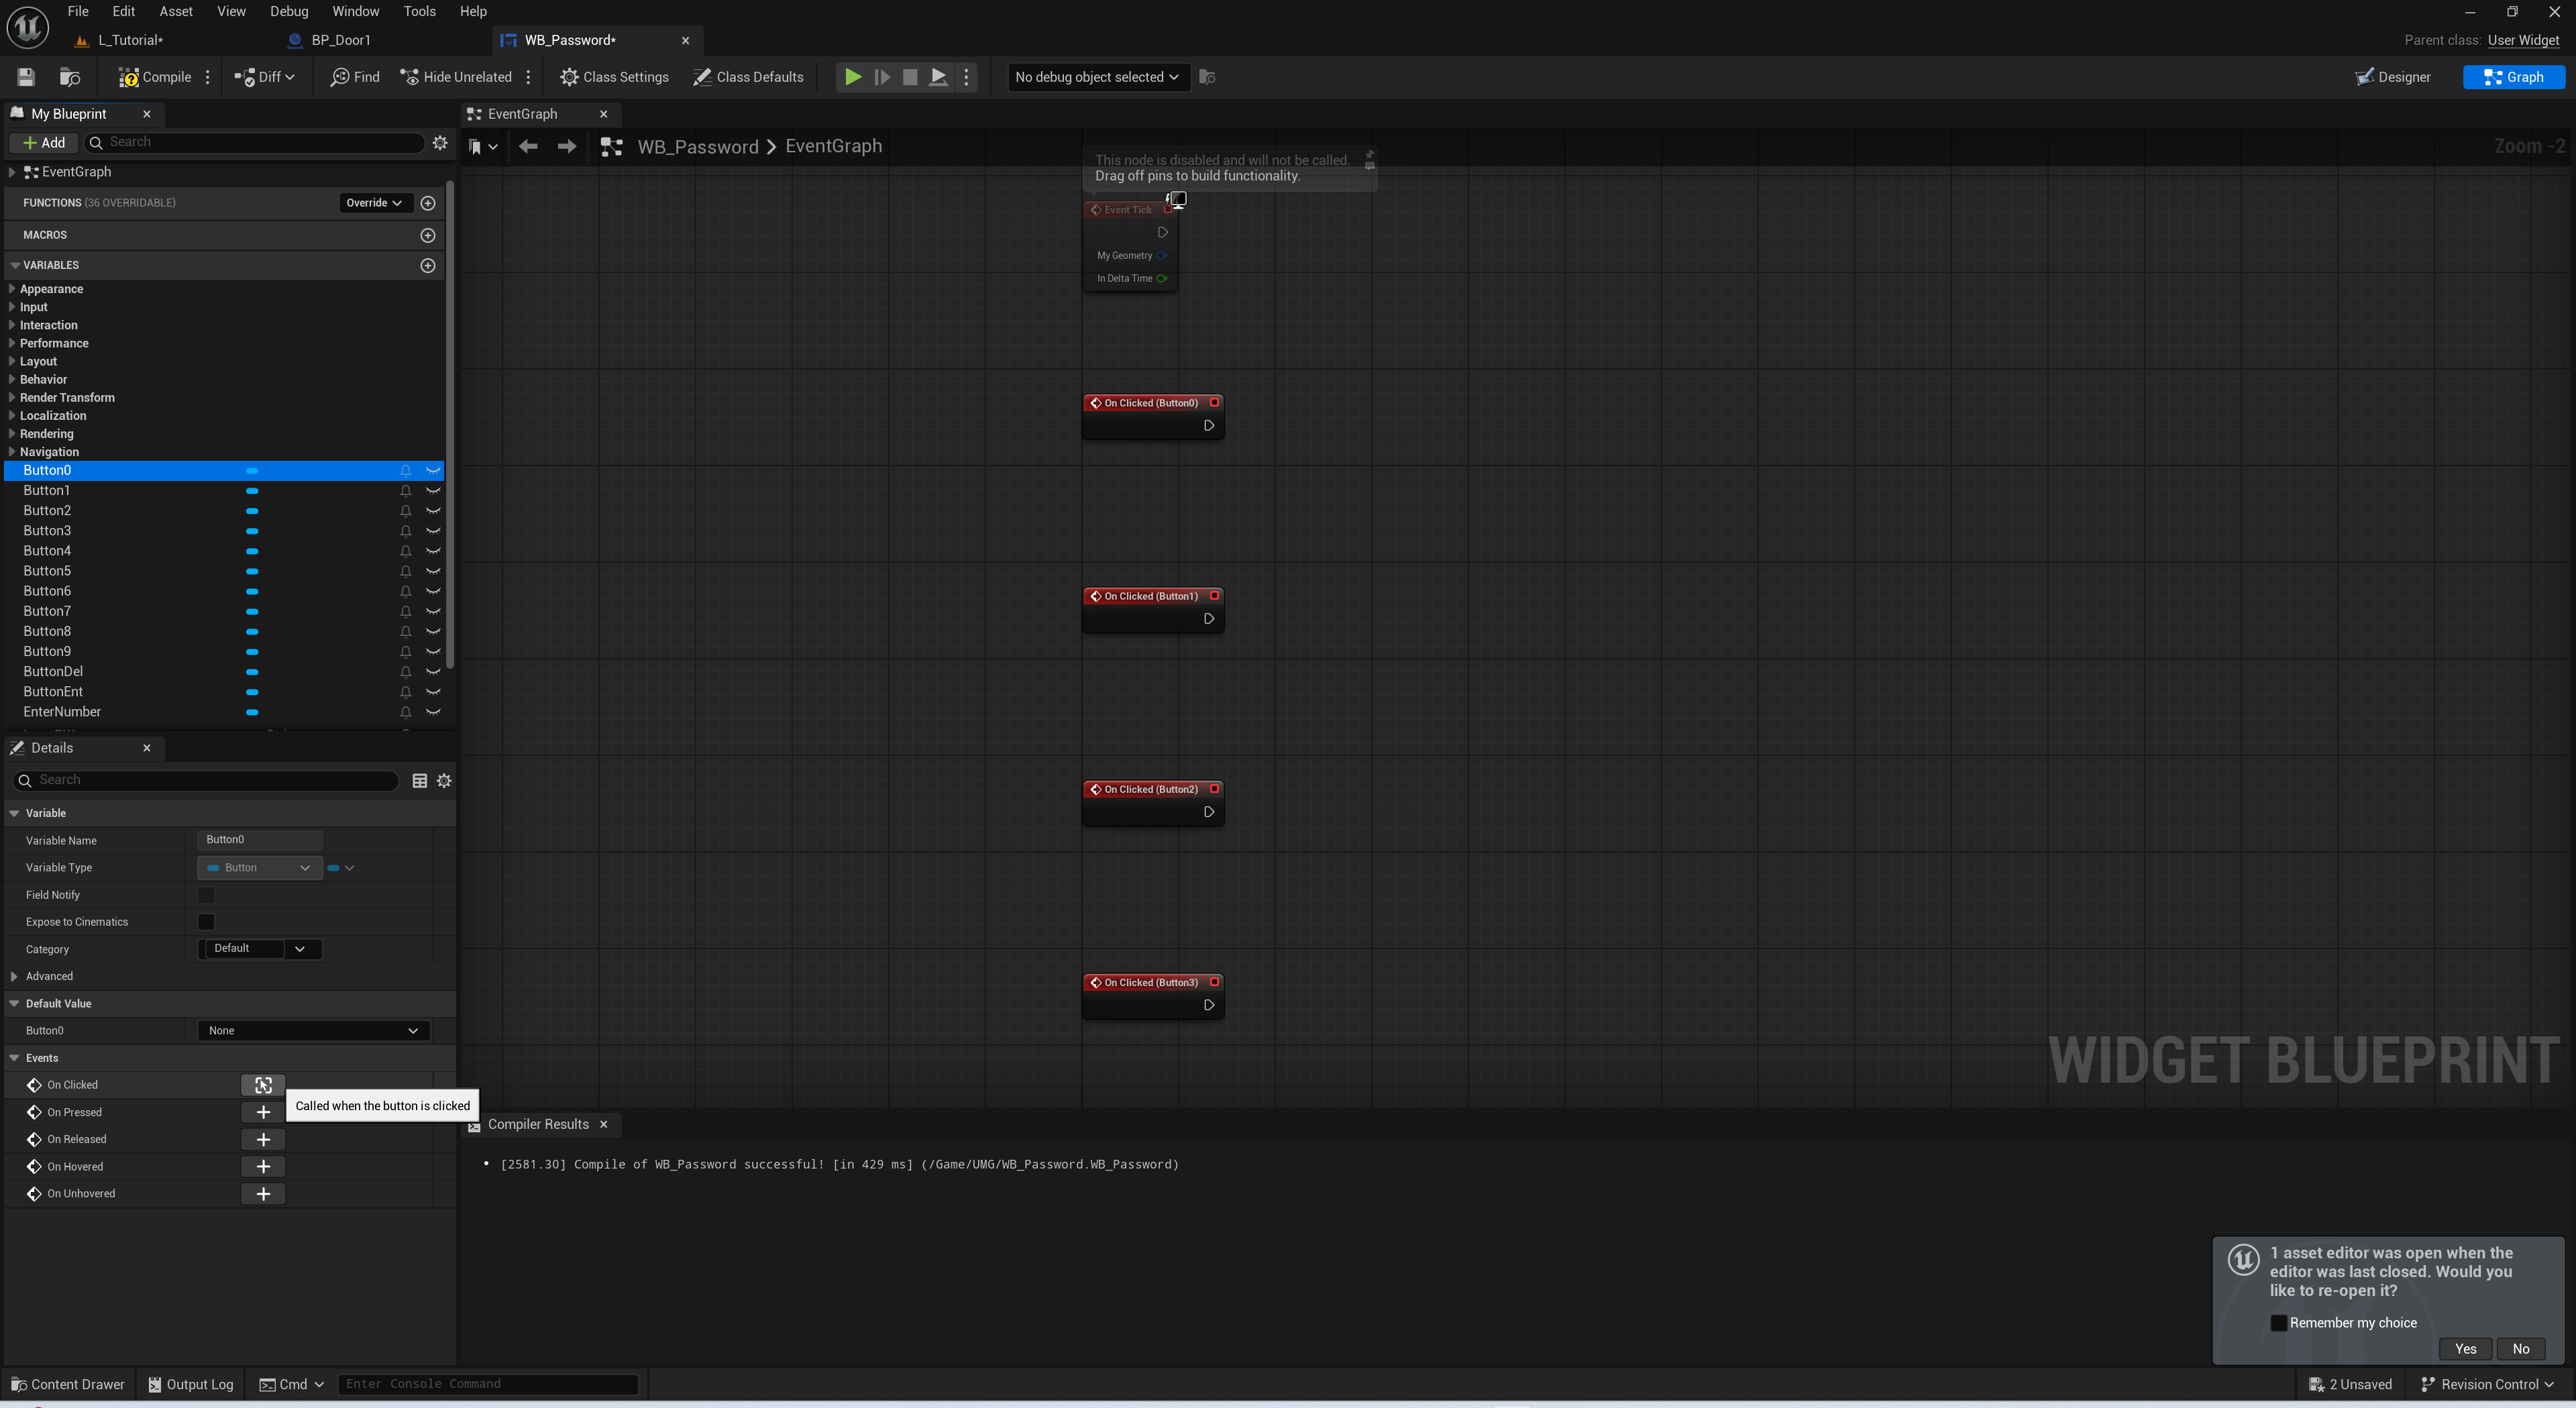Enable Expose to Cinematics checkbox

[x=206, y=922]
